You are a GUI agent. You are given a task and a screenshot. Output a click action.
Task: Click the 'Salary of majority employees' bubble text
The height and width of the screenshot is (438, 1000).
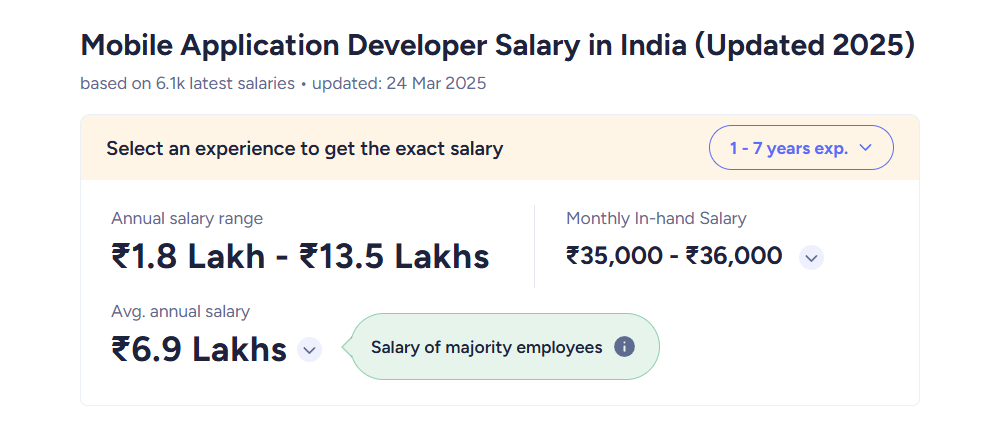(x=487, y=347)
